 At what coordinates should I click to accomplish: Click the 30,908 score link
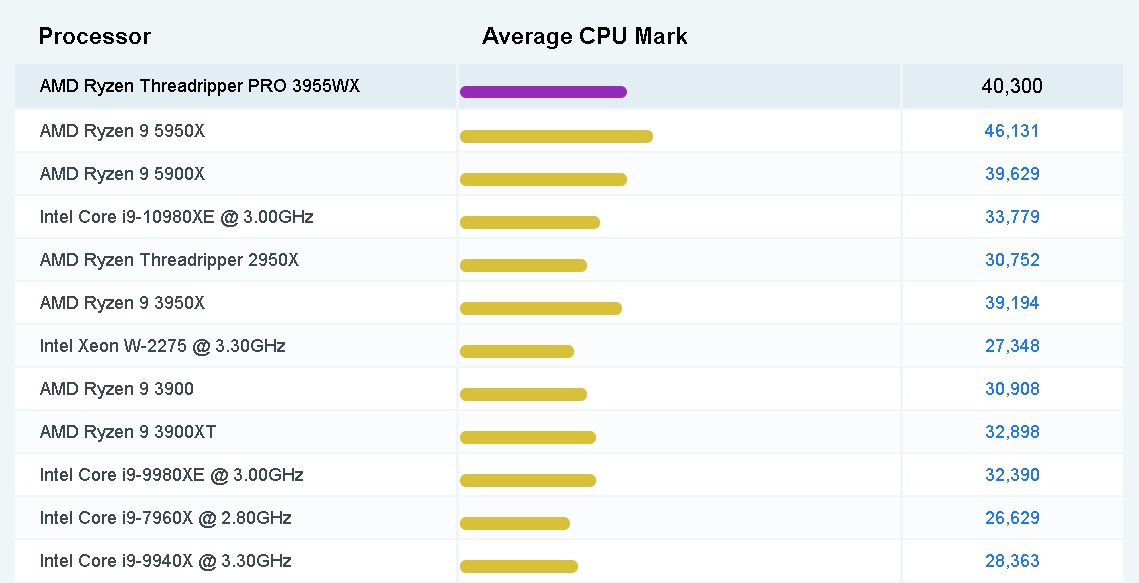(x=1012, y=389)
